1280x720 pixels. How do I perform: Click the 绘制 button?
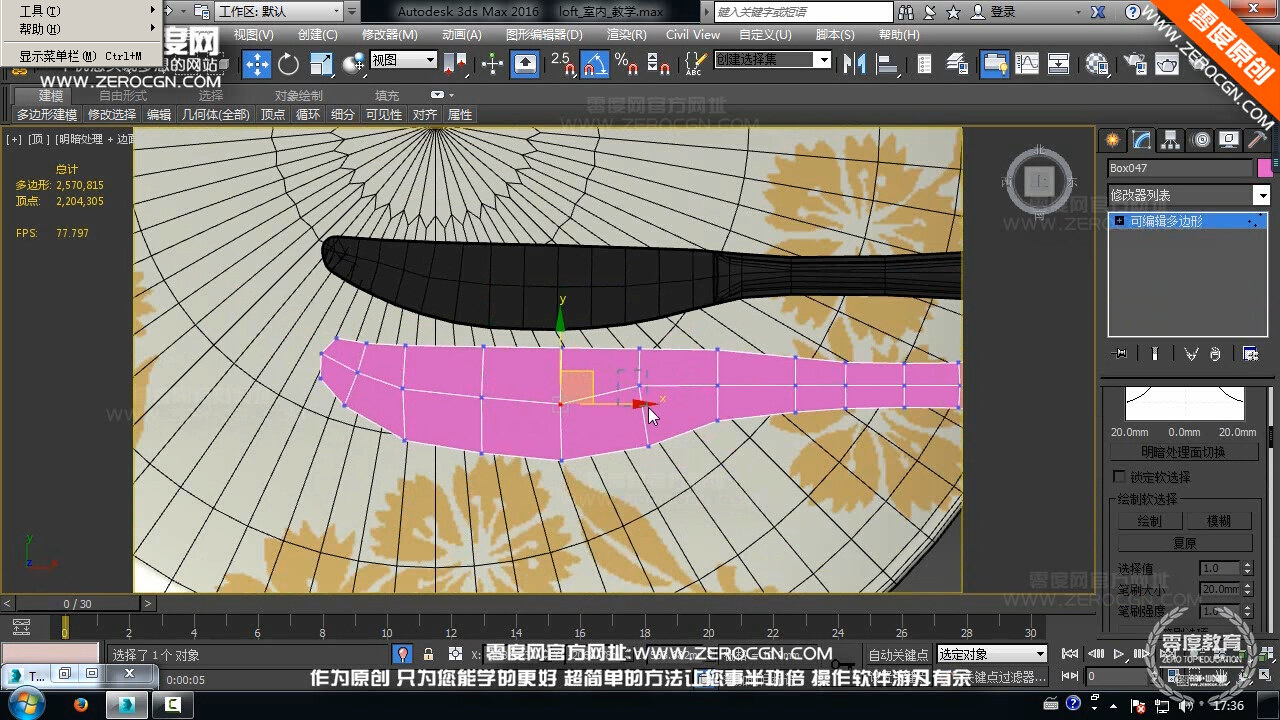pyautogui.click(x=1149, y=521)
